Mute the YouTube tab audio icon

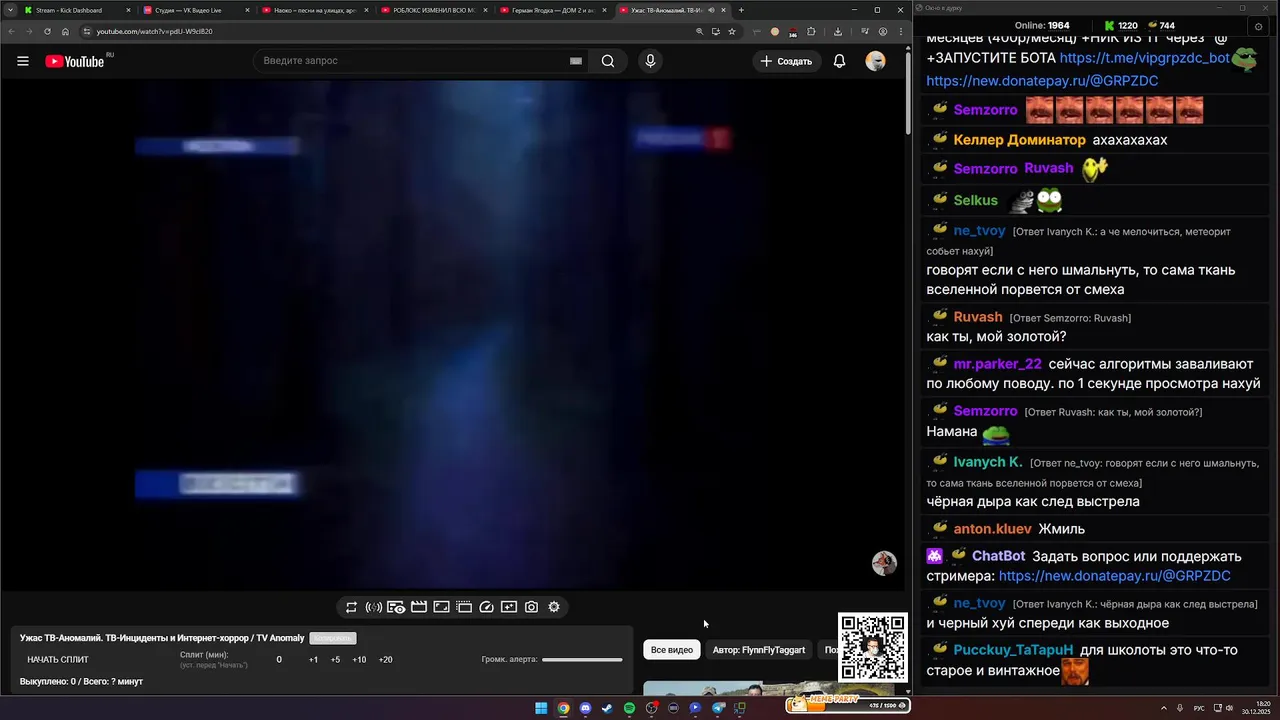pyautogui.click(x=712, y=10)
